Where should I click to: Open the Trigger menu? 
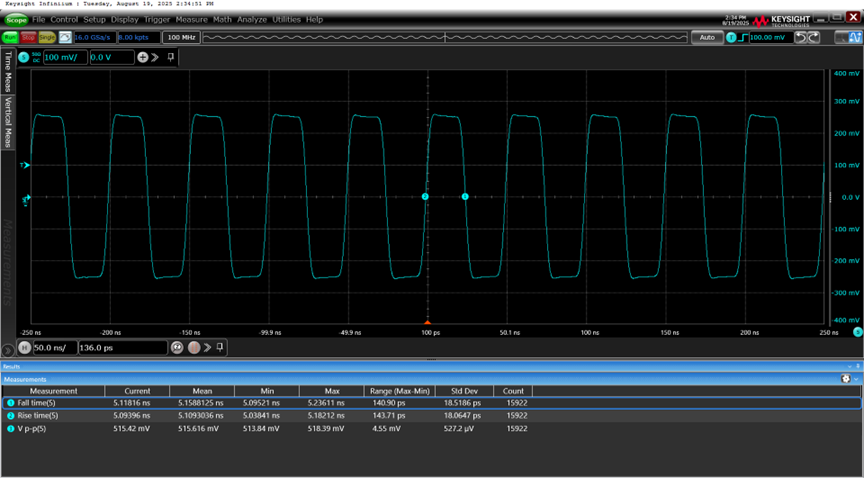157,19
